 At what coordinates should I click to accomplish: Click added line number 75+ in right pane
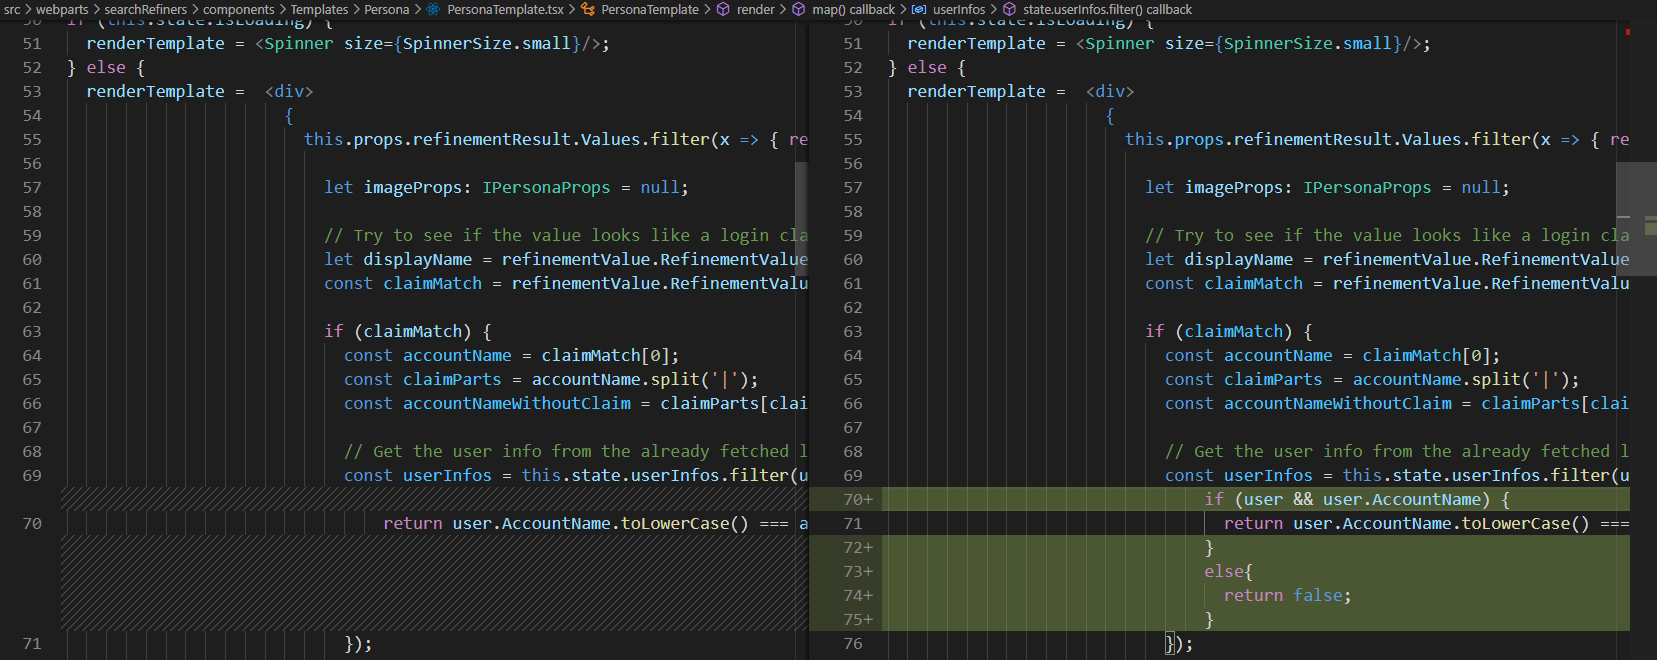[x=858, y=619]
